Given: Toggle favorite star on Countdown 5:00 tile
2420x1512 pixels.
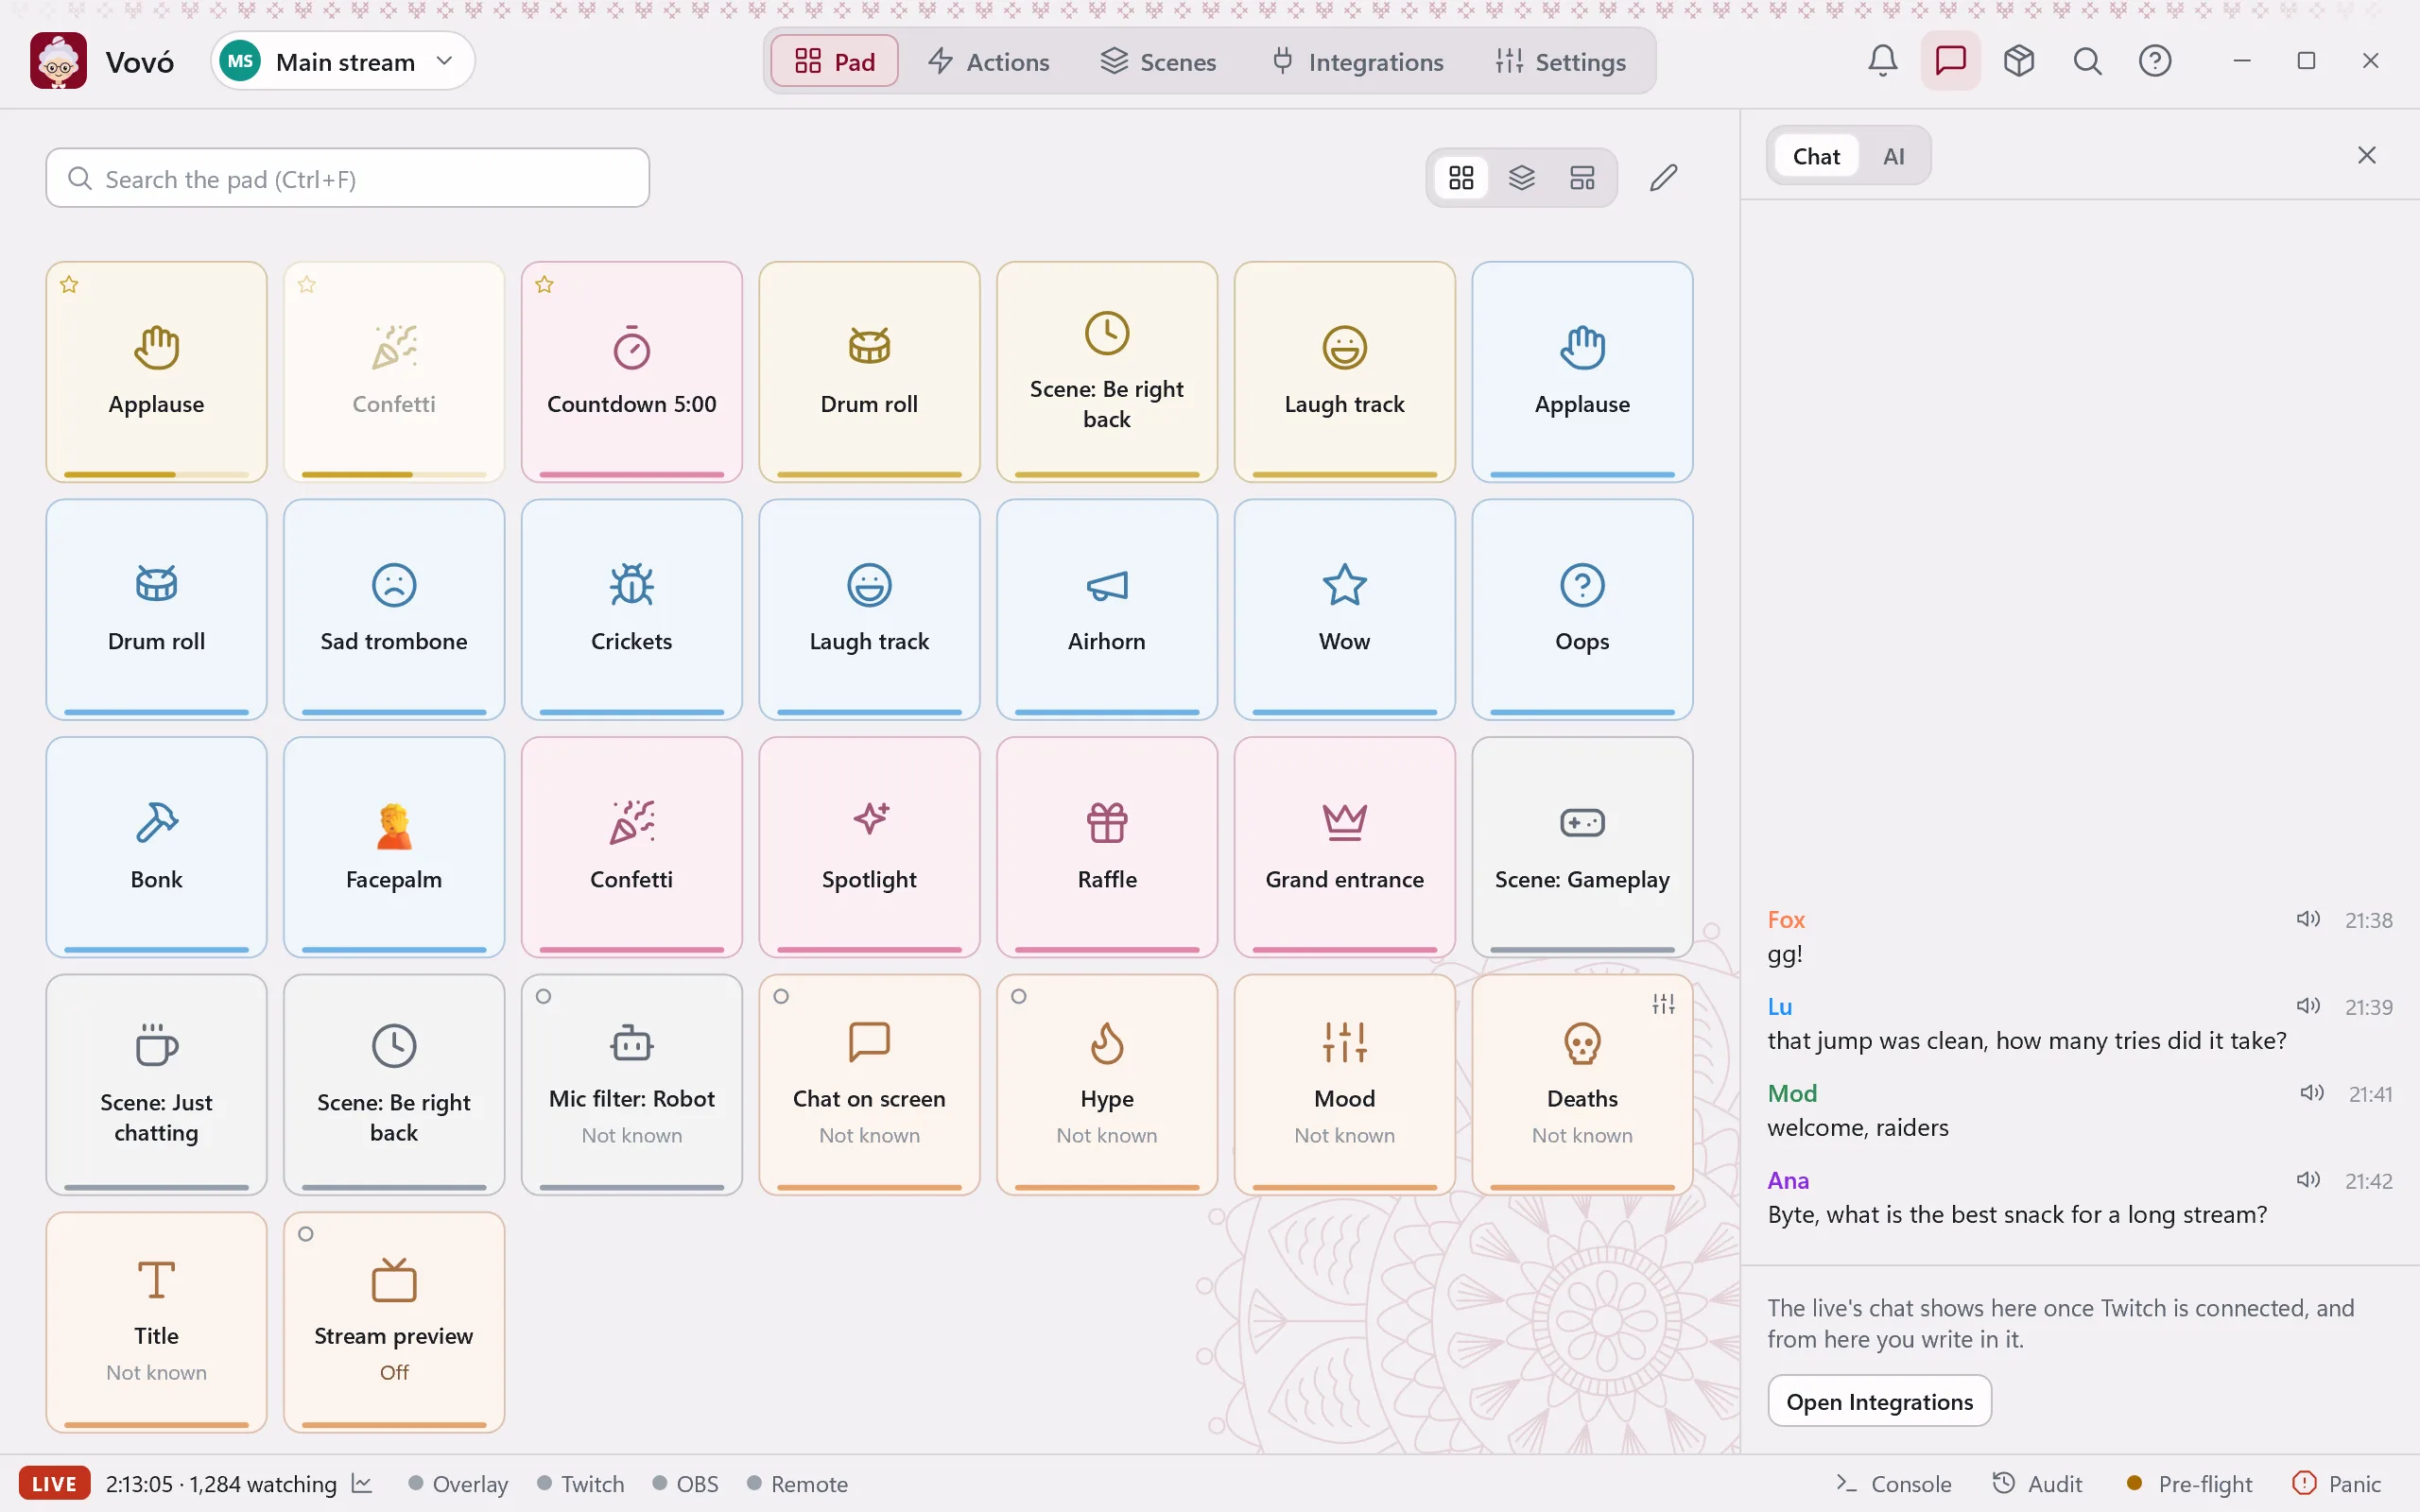Looking at the screenshot, I should pos(544,285).
